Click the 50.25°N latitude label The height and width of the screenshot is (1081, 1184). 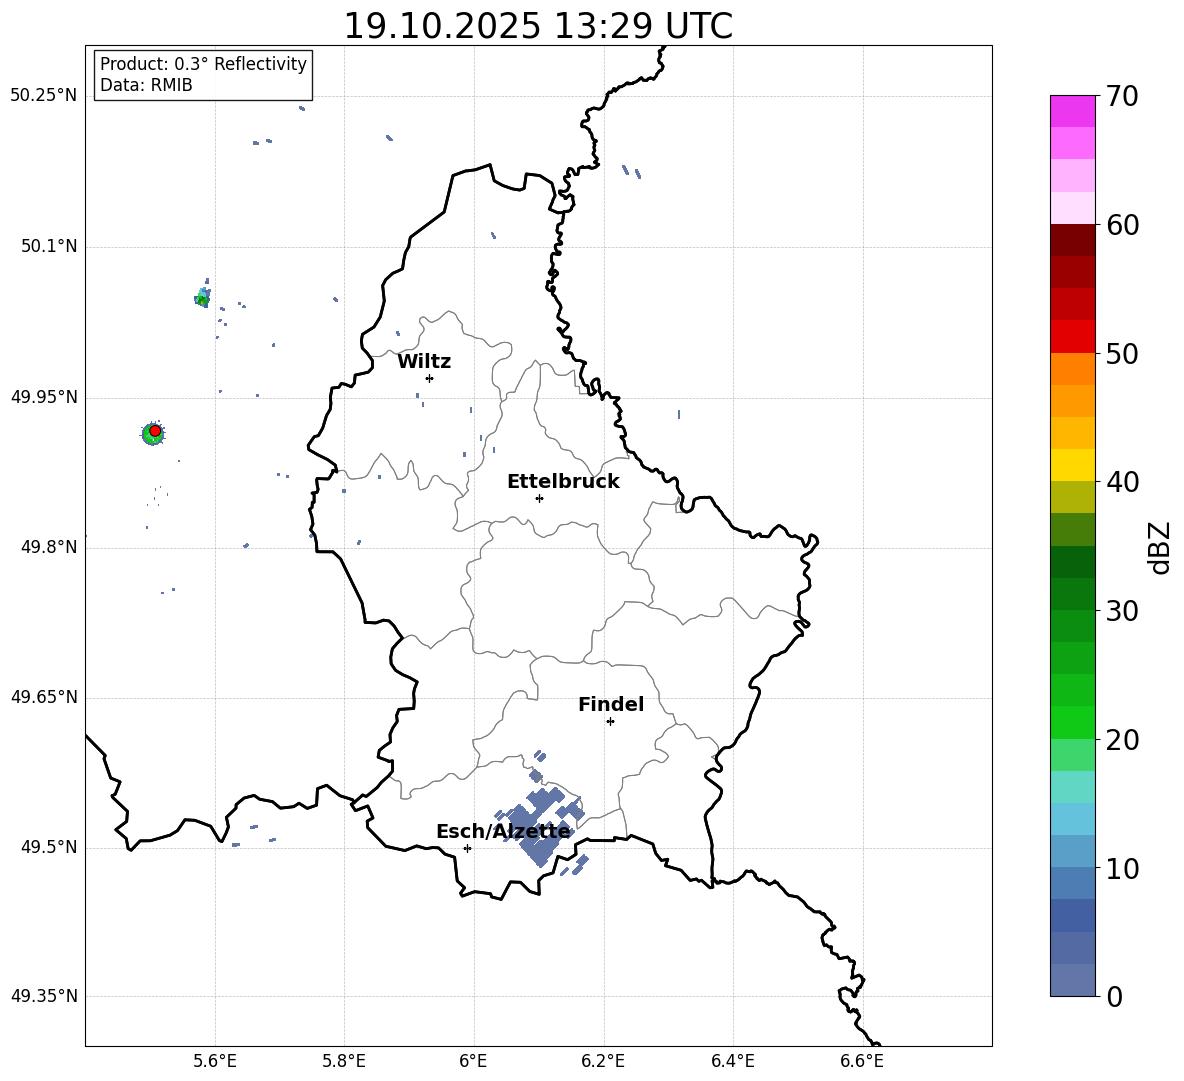[44, 96]
